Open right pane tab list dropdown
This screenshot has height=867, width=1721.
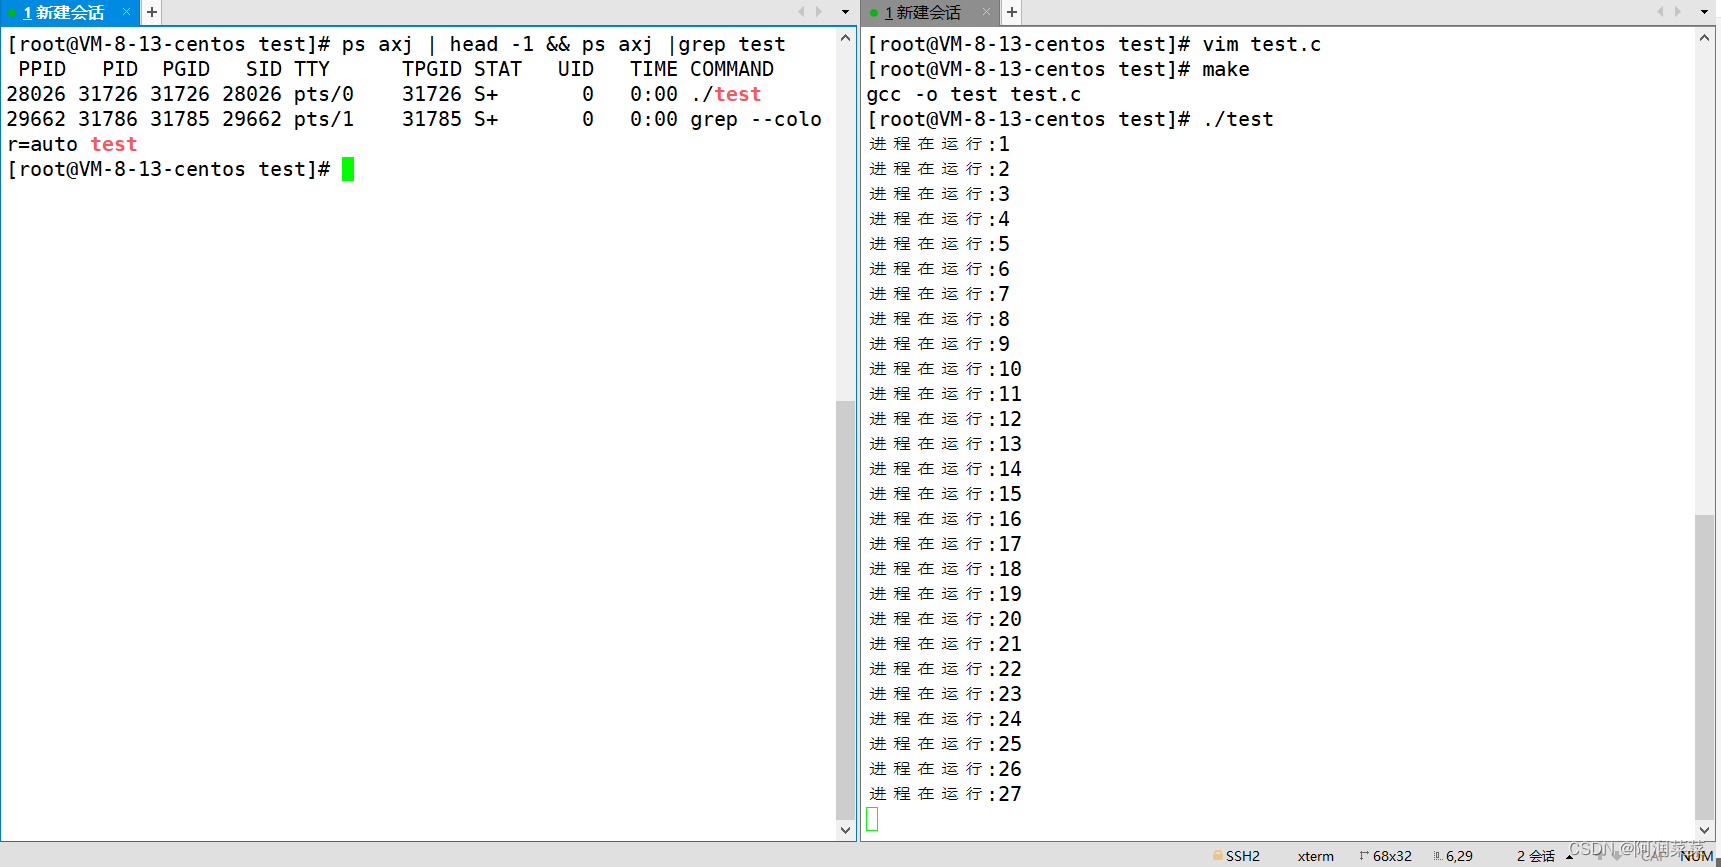point(1705,12)
